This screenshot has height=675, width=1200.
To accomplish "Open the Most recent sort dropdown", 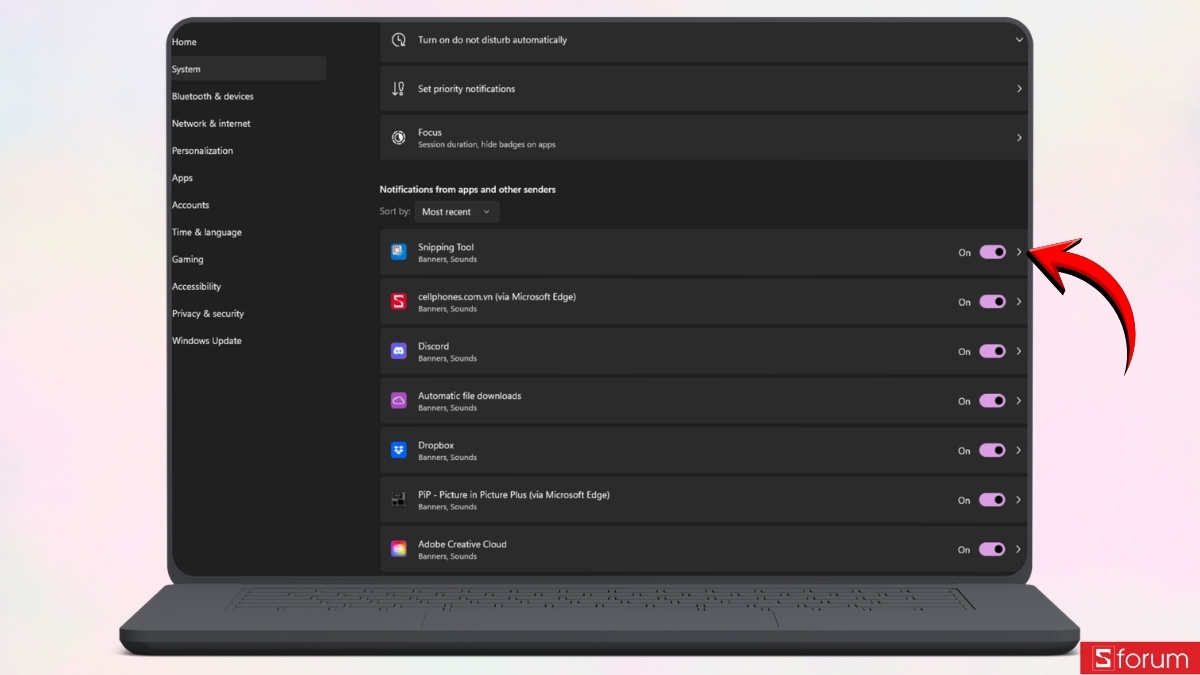I will pyautogui.click(x=457, y=212).
